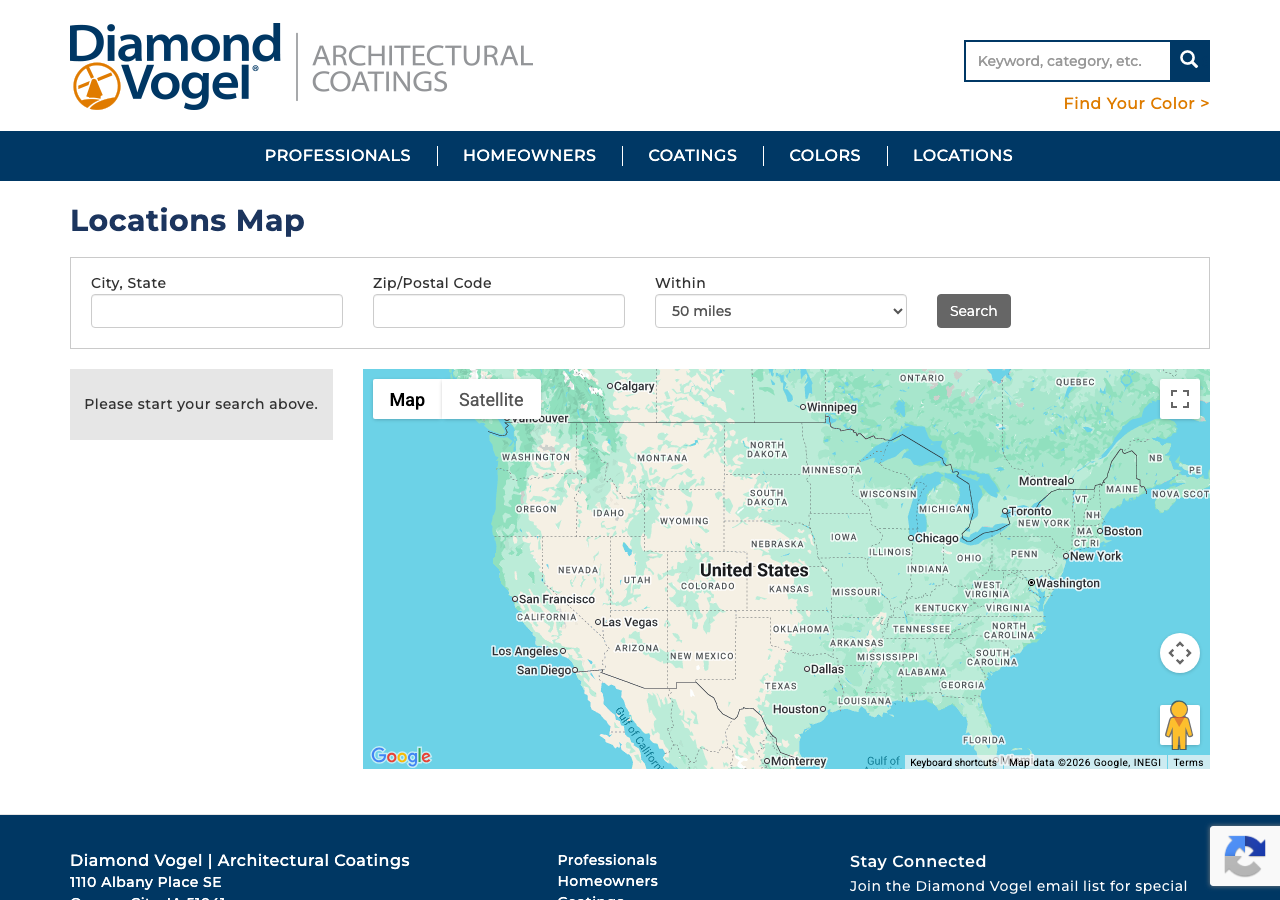The height and width of the screenshot is (900, 1280).
Task: Click the Las Vegas map label
Action: pyautogui.click(x=630, y=622)
